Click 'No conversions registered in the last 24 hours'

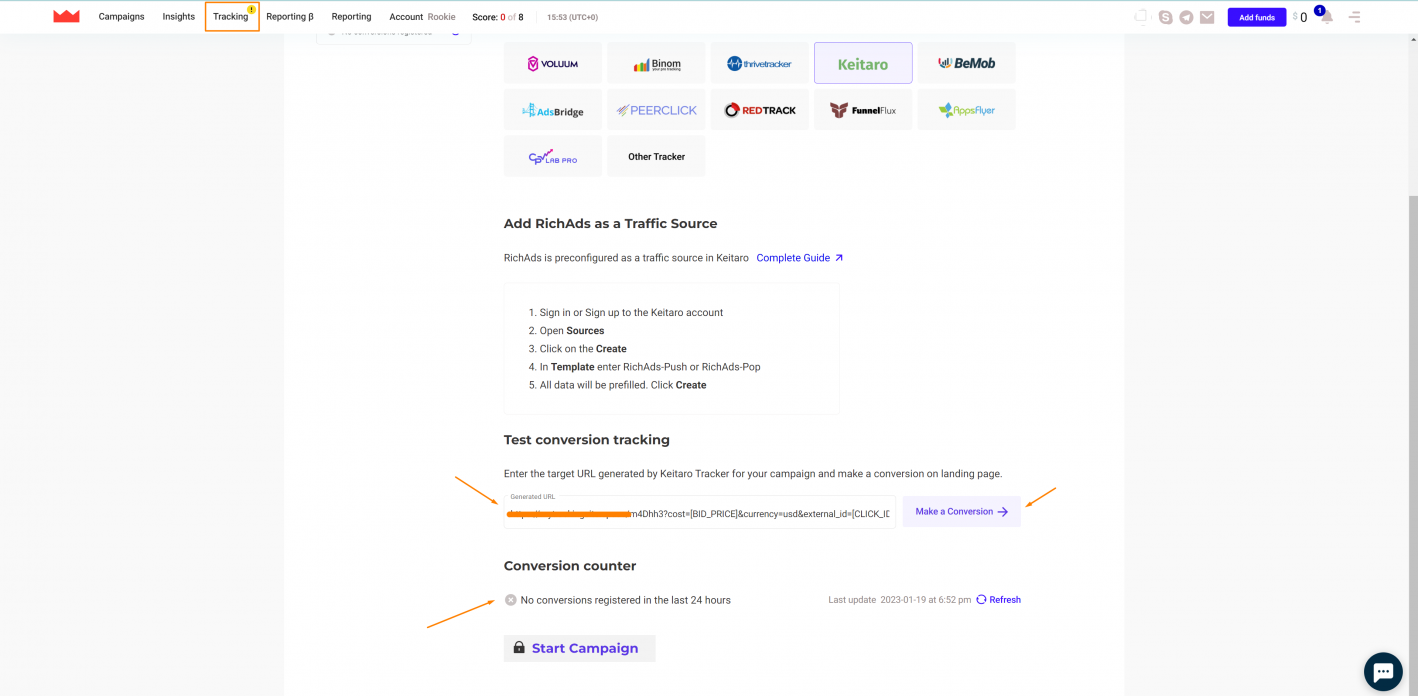coord(626,600)
